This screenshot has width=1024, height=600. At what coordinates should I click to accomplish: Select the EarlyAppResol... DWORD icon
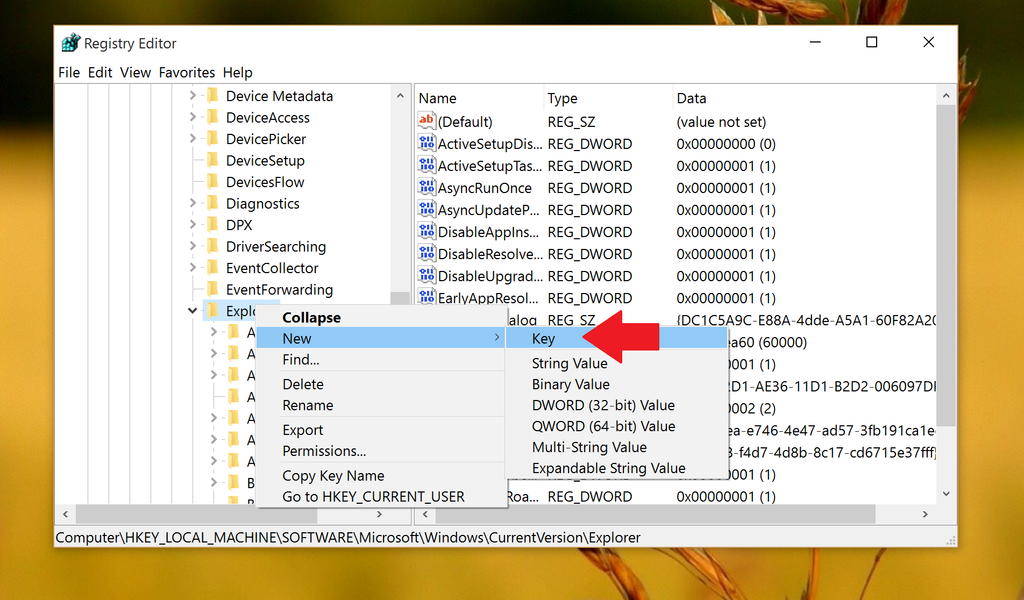[426, 297]
